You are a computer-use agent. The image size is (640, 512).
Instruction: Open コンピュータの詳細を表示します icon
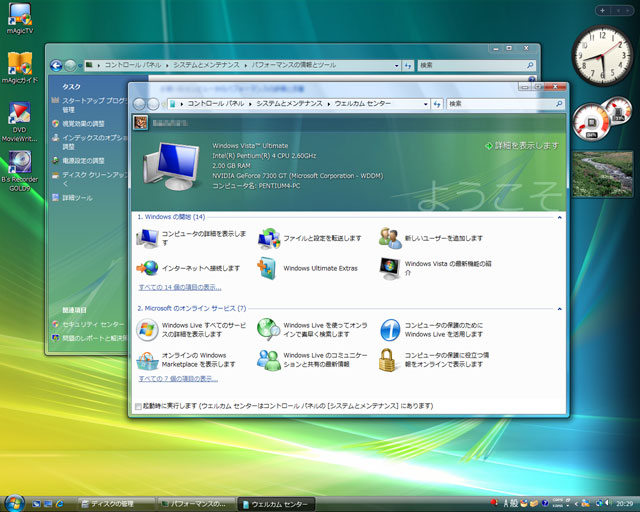[191, 238]
